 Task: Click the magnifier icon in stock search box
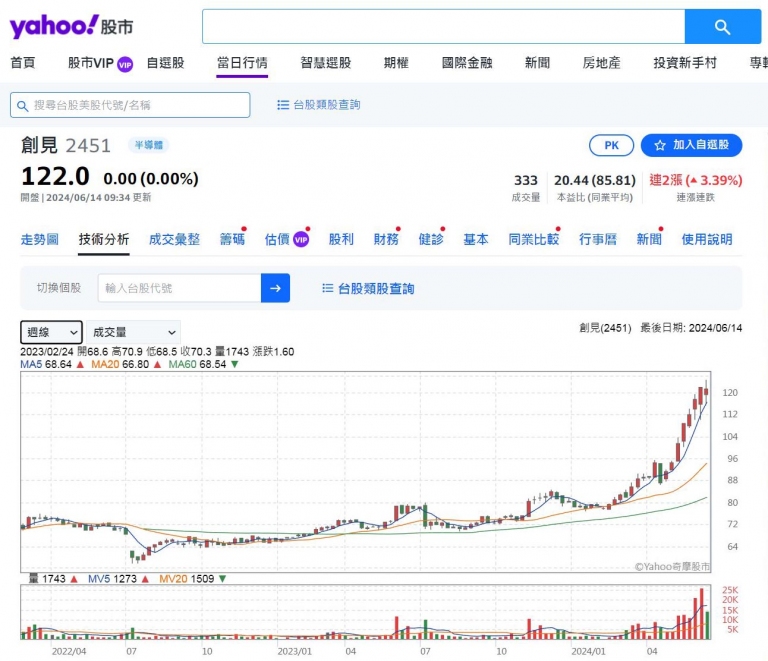pyautogui.click(x=23, y=106)
